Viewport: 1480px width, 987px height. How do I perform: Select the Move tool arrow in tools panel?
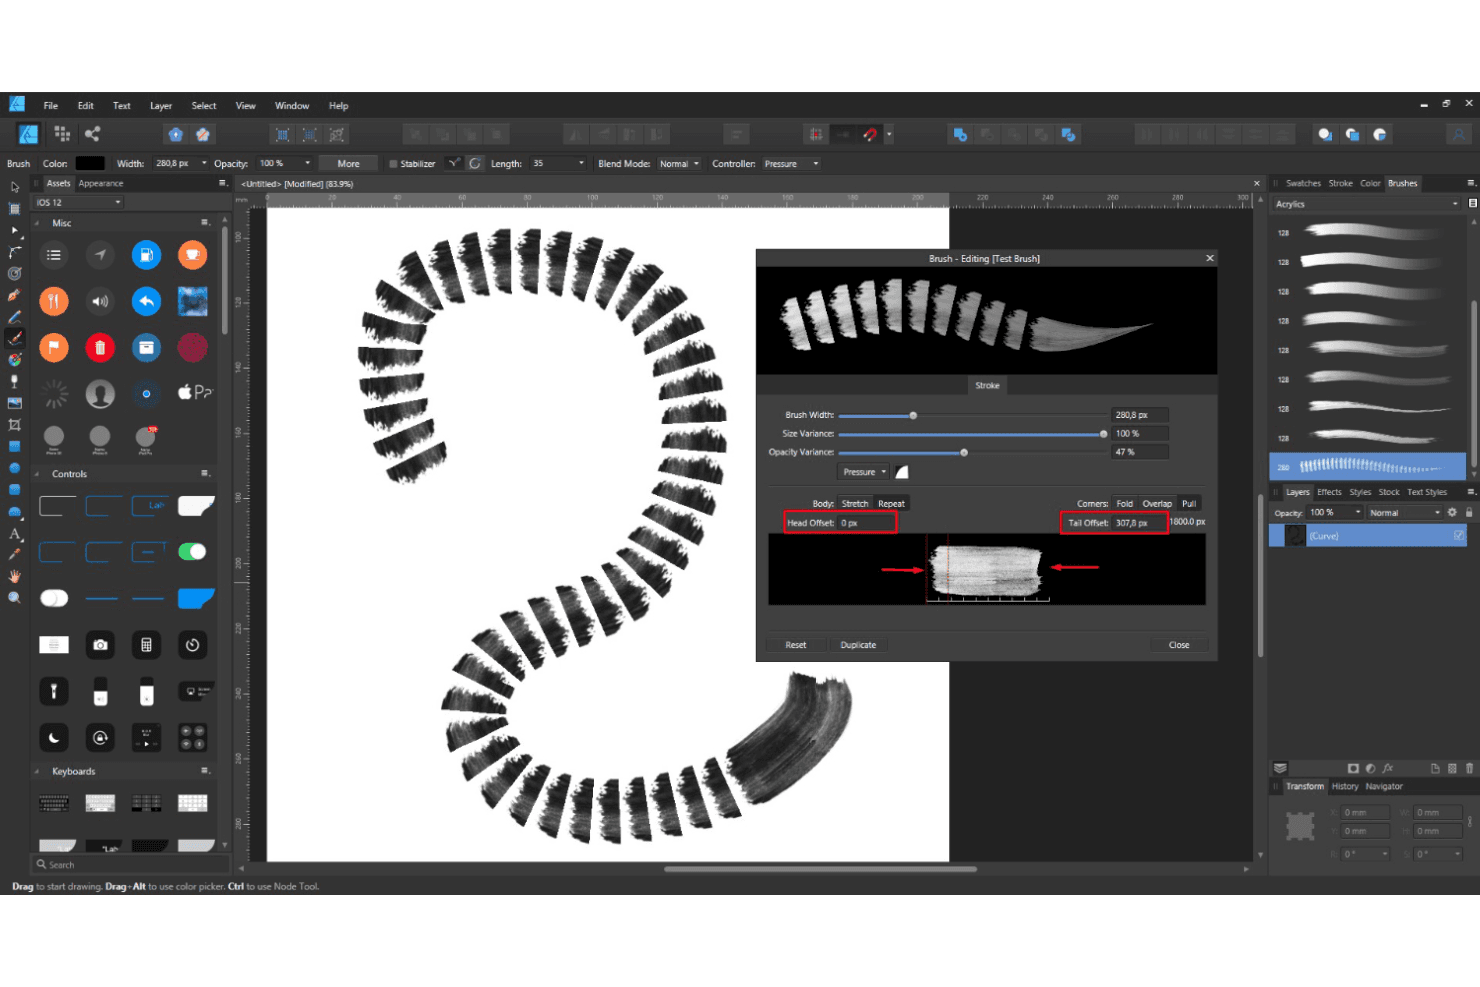pos(15,187)
